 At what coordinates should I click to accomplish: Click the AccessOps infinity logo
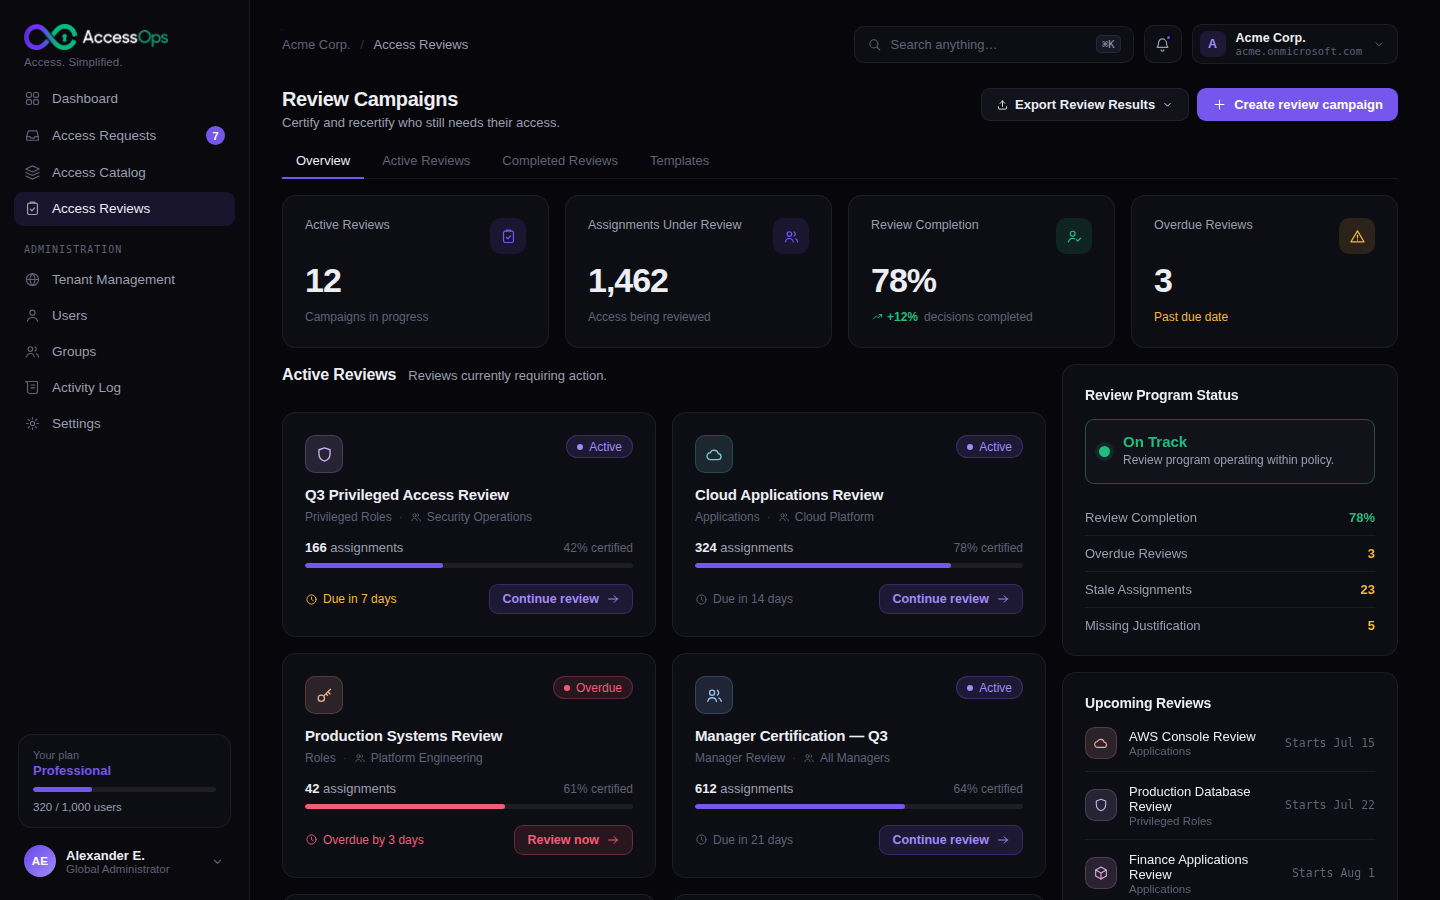tap(50, 37)
